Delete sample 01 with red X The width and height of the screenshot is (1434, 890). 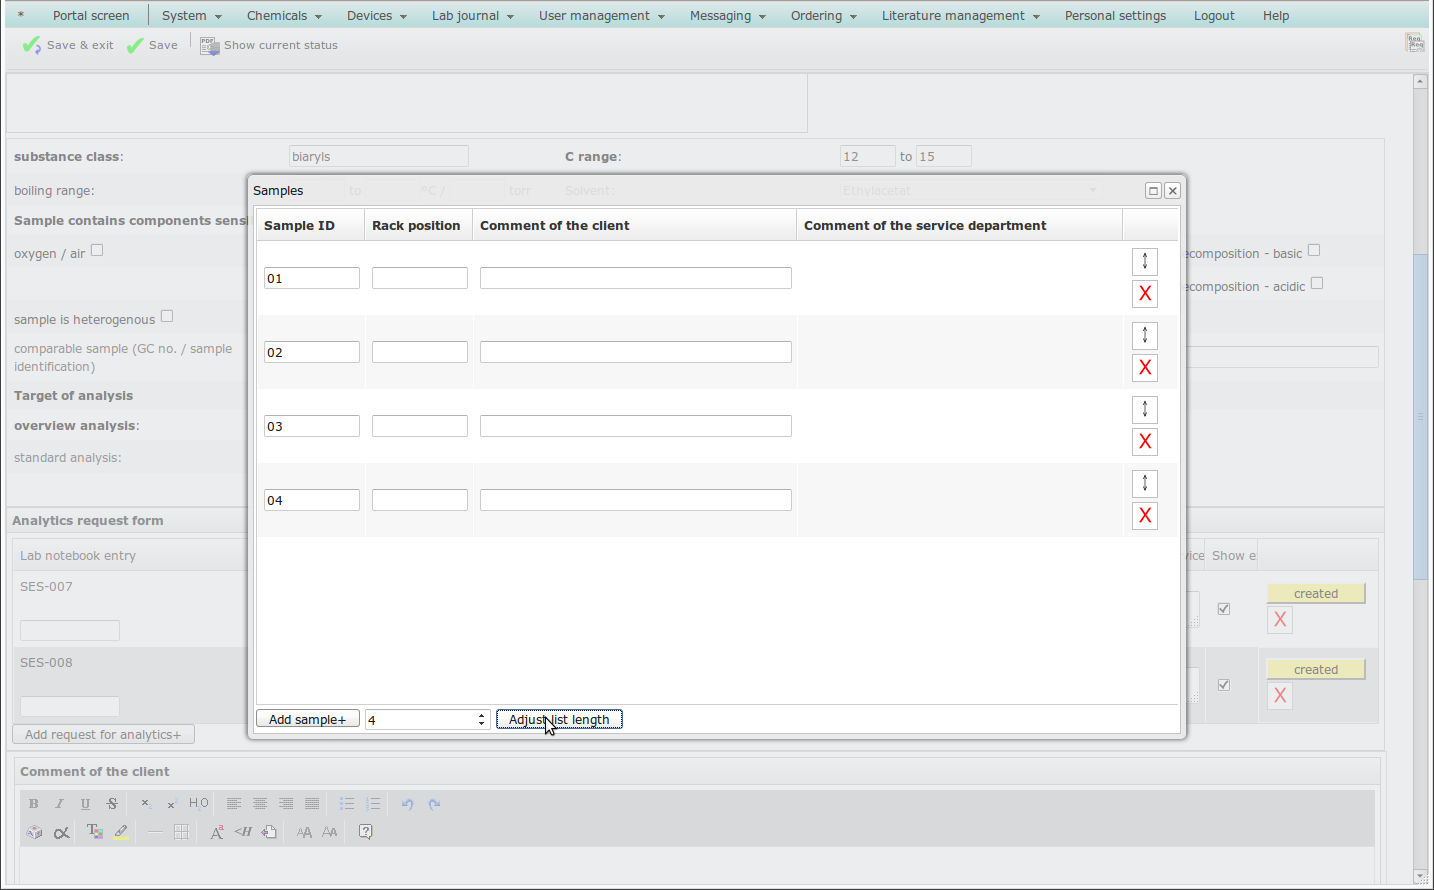(1145, 294)
